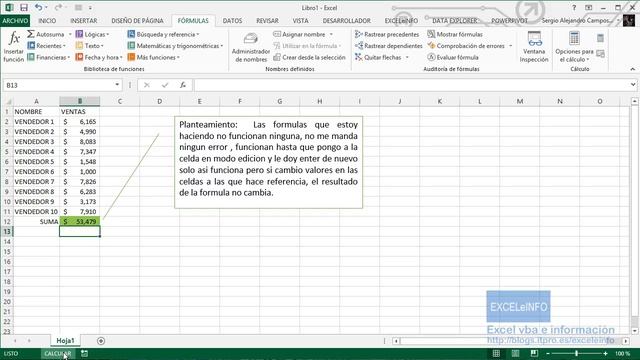Open Fecha y hora functions
640x360 pixels.
click(x=99, y=57)
